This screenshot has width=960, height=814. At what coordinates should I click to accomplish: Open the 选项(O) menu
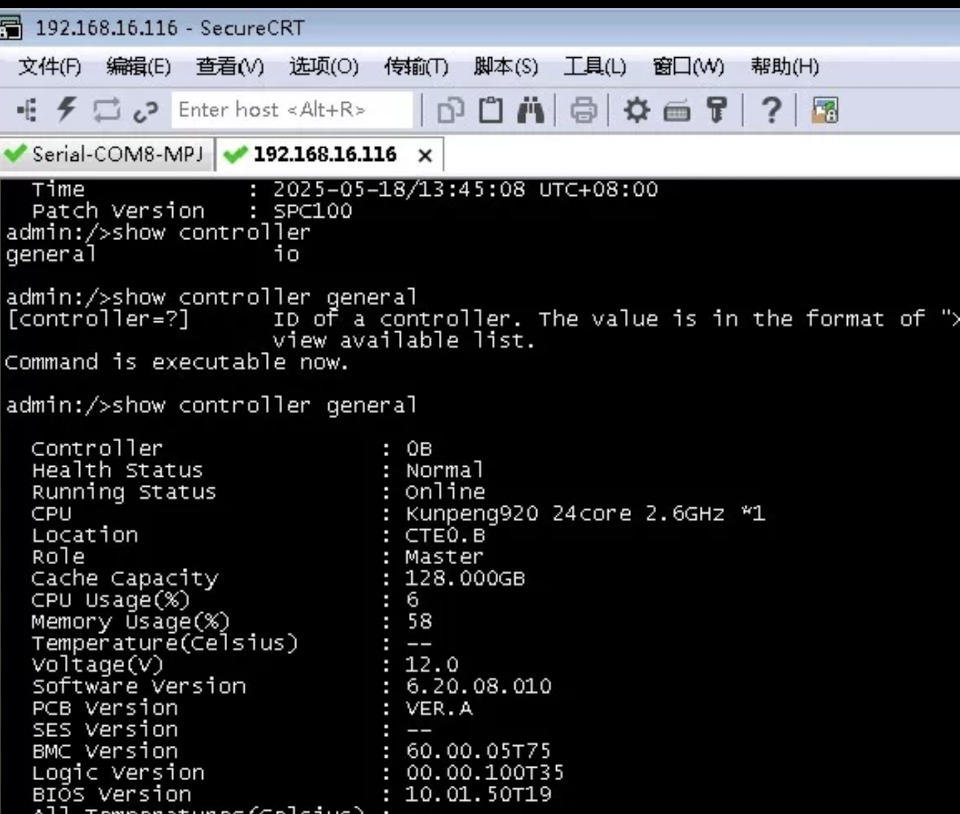(323, 67)
